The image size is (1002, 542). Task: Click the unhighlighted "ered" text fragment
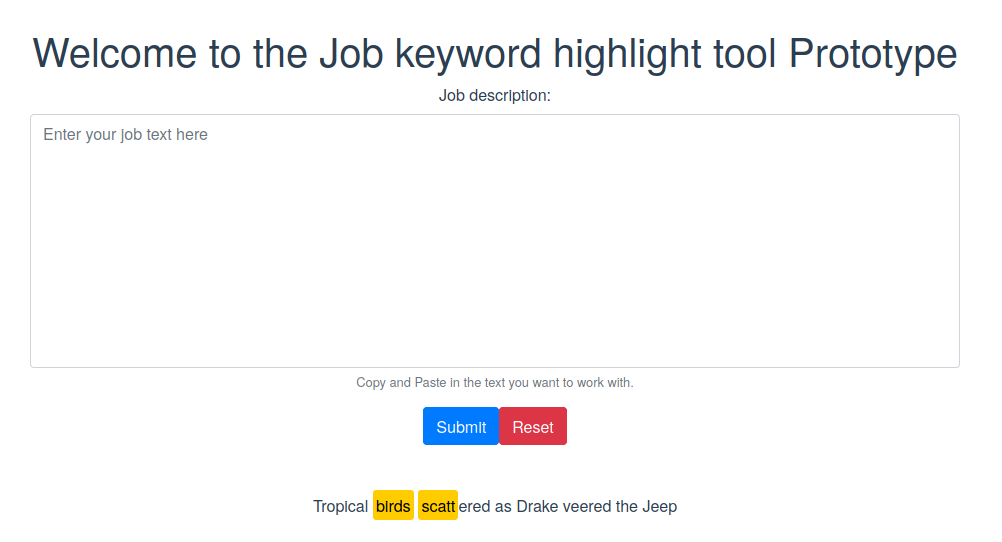[x=474, y=507]
